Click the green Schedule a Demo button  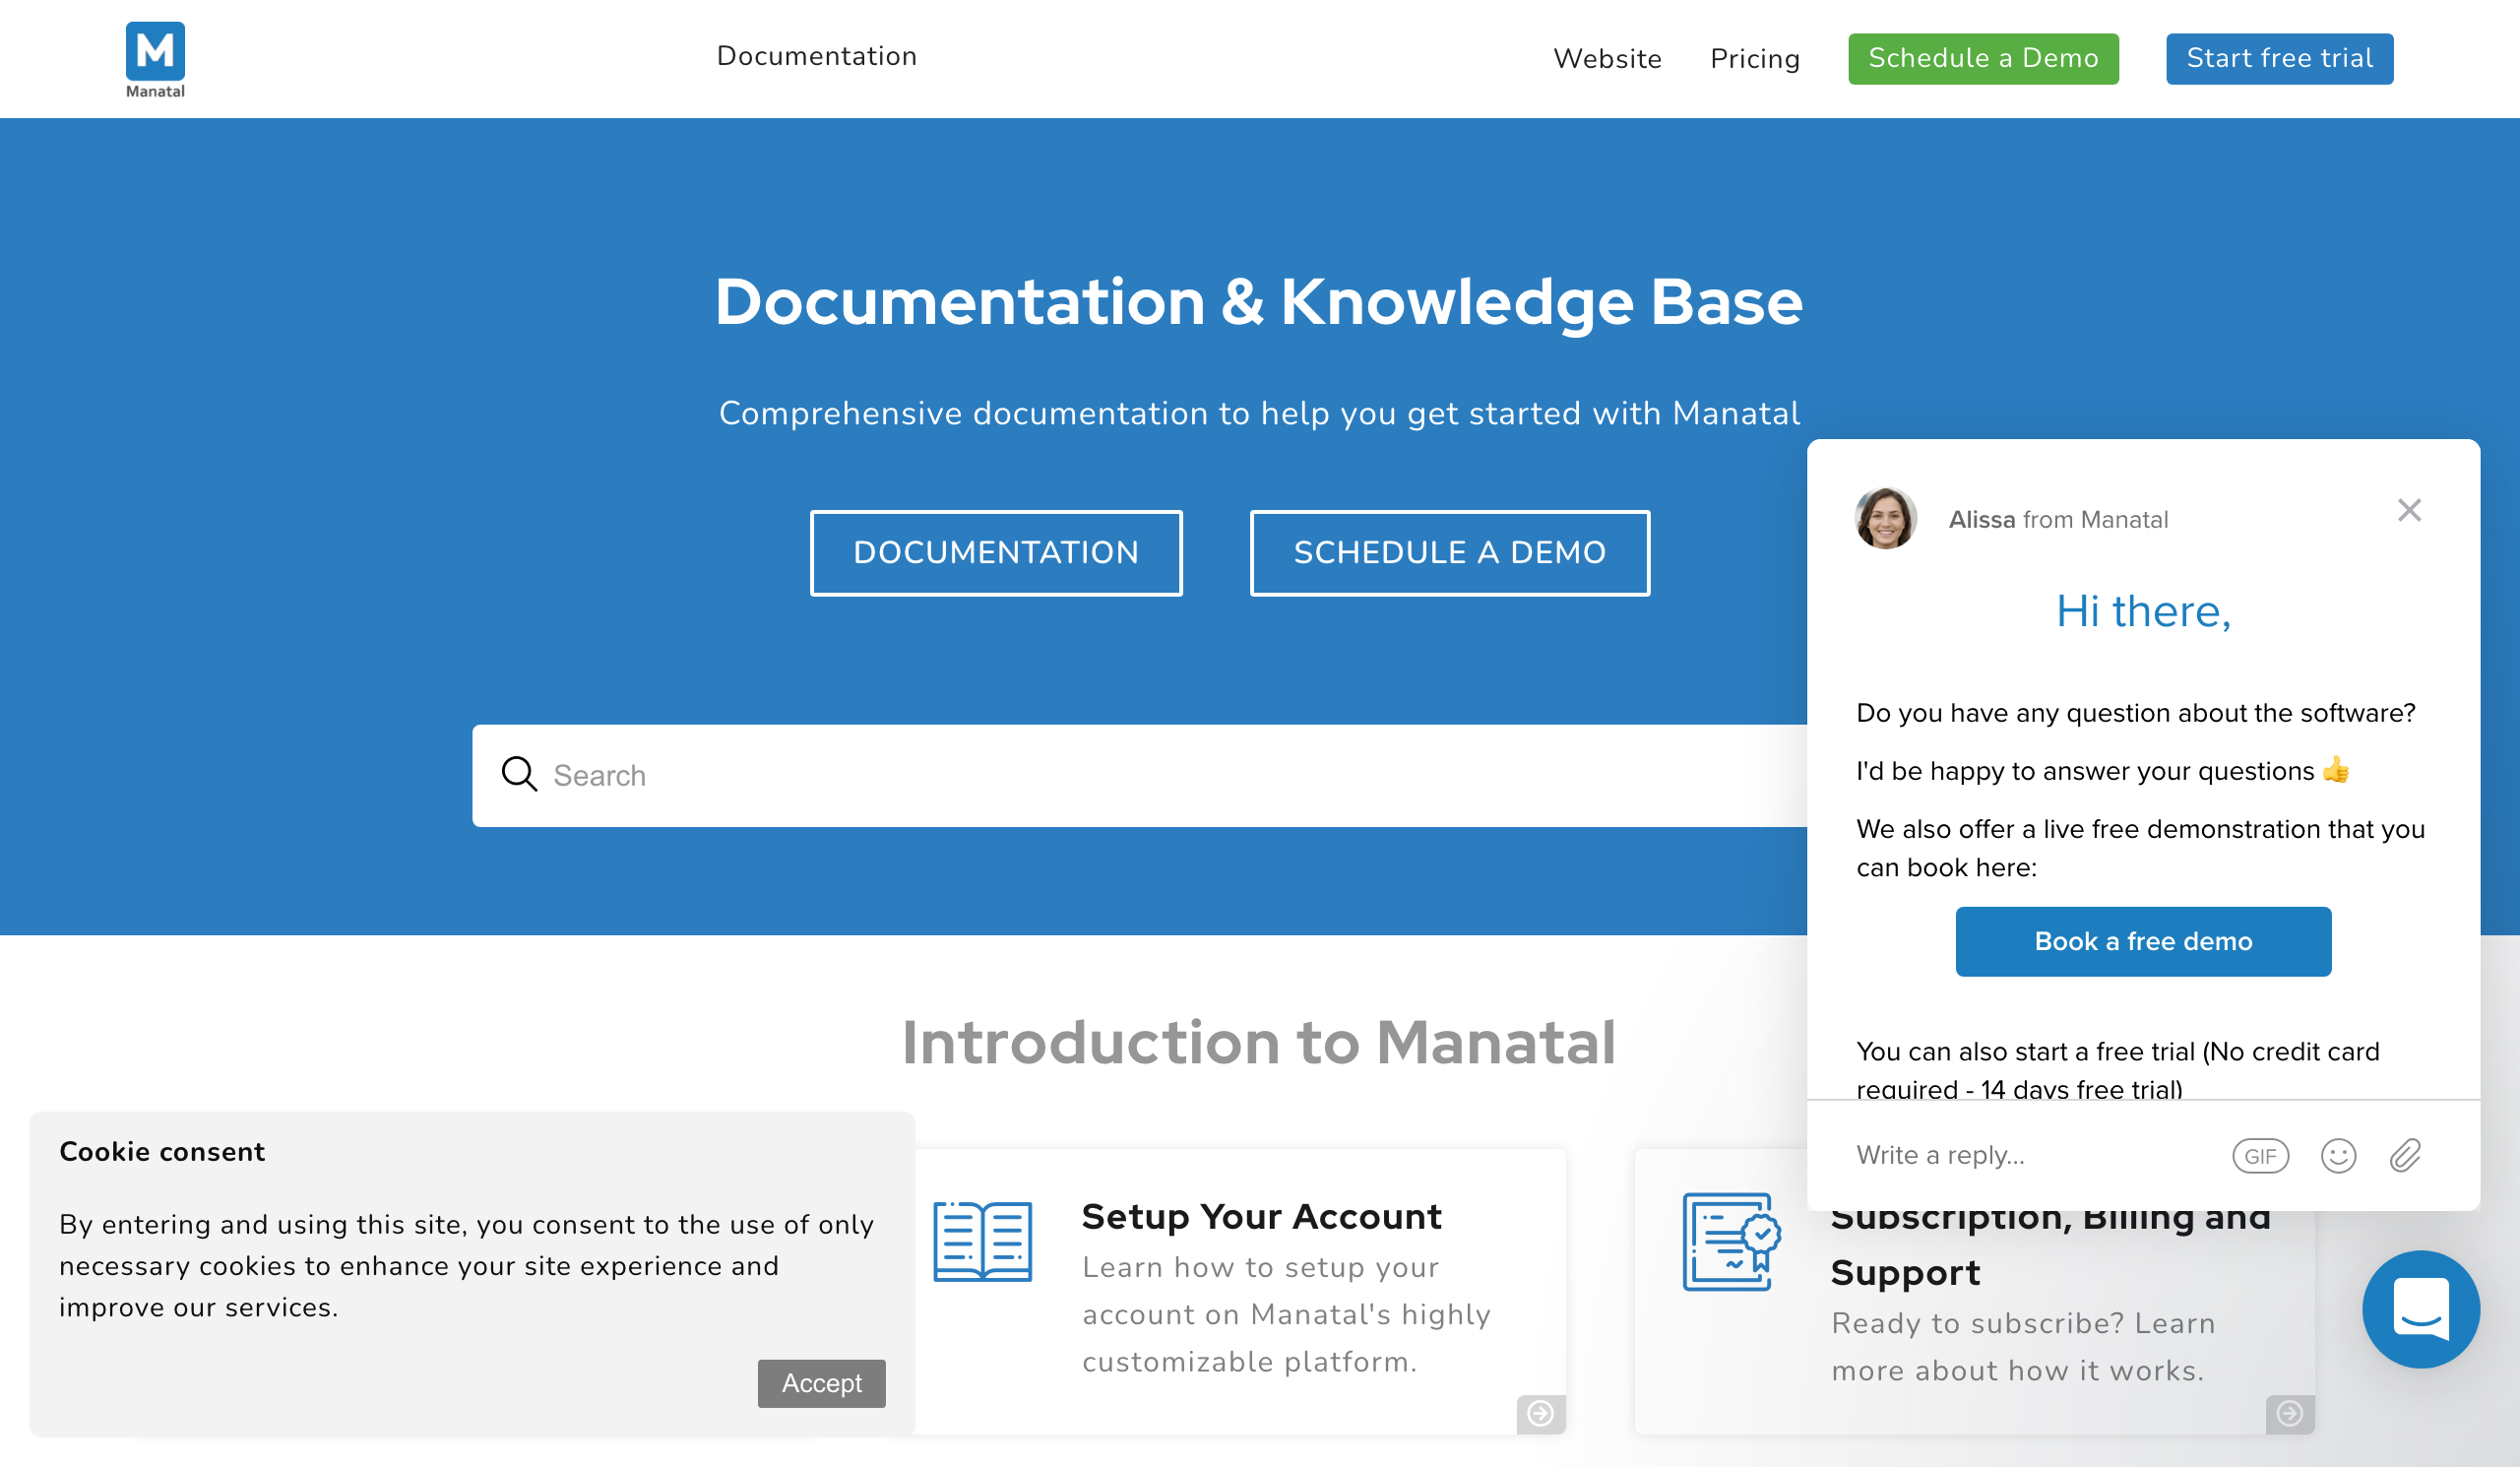pyautogui.click(x=1983, y=58)
